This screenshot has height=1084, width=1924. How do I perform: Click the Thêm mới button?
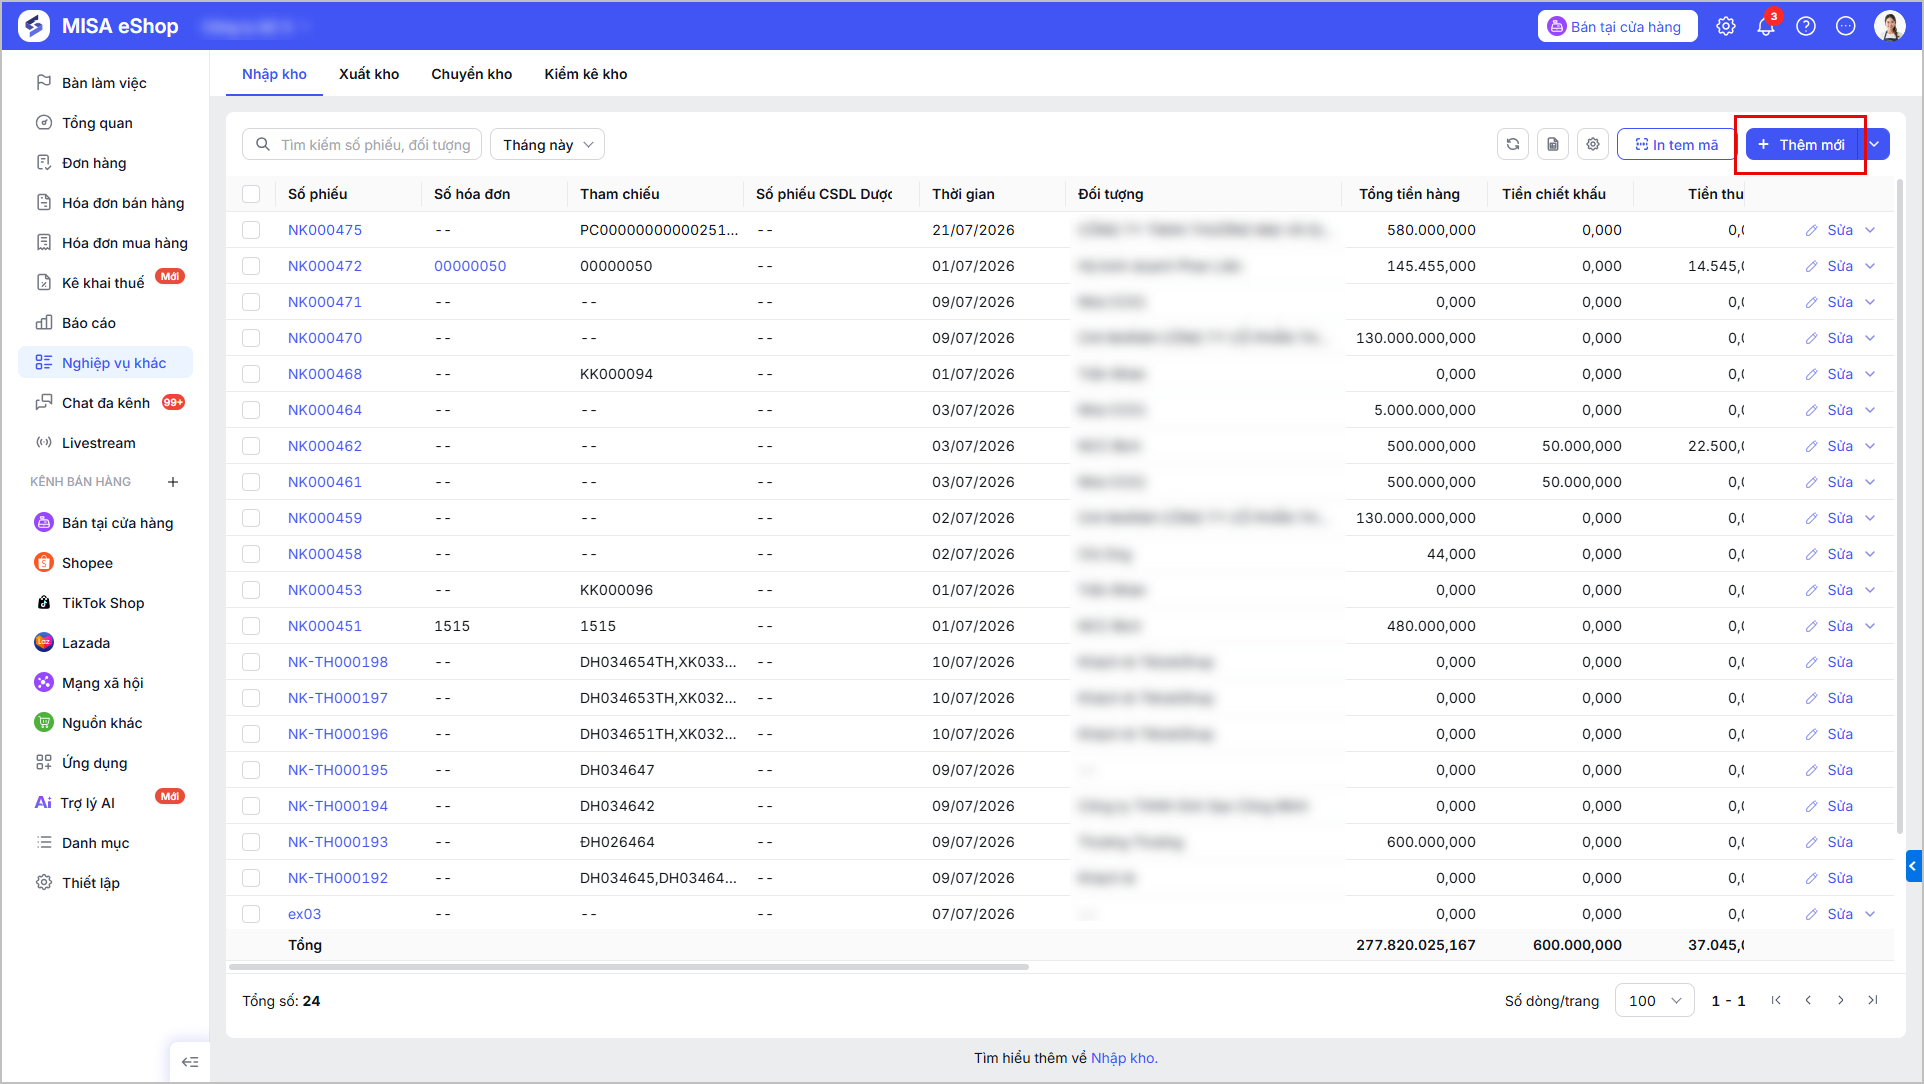pos(1801,144)
